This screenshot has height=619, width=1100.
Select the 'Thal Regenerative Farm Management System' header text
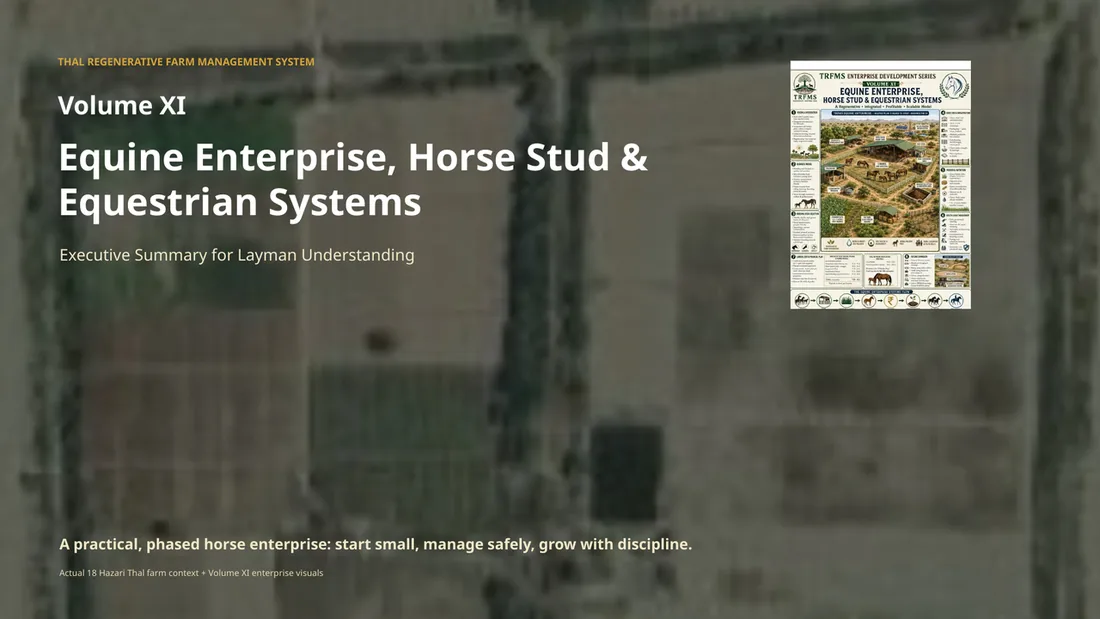(186, 62)
